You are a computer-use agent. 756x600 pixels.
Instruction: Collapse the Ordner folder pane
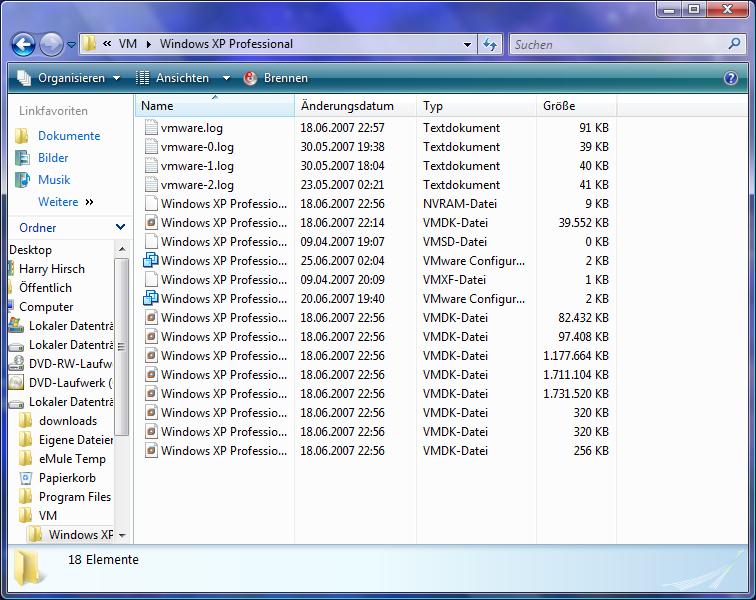click(121, 227)
